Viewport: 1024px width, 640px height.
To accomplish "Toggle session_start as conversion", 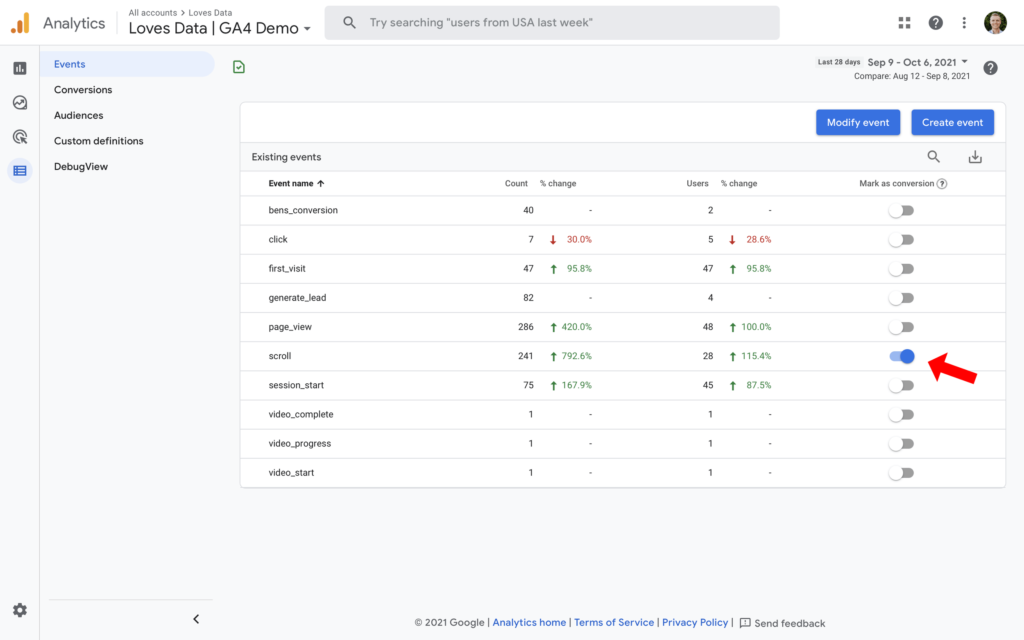I will tap(901, 385).
